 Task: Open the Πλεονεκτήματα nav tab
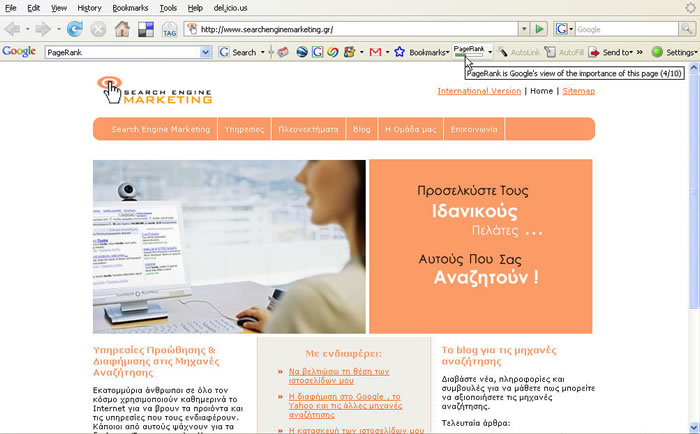tap(308, 129)
